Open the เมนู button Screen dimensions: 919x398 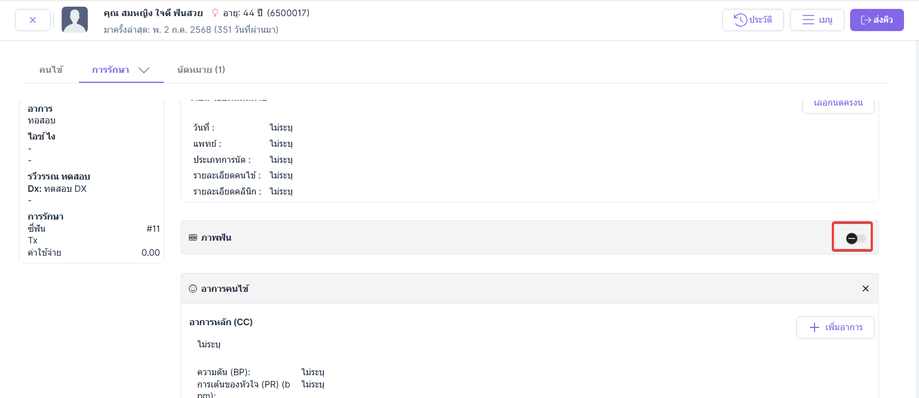tap(817, 20)
